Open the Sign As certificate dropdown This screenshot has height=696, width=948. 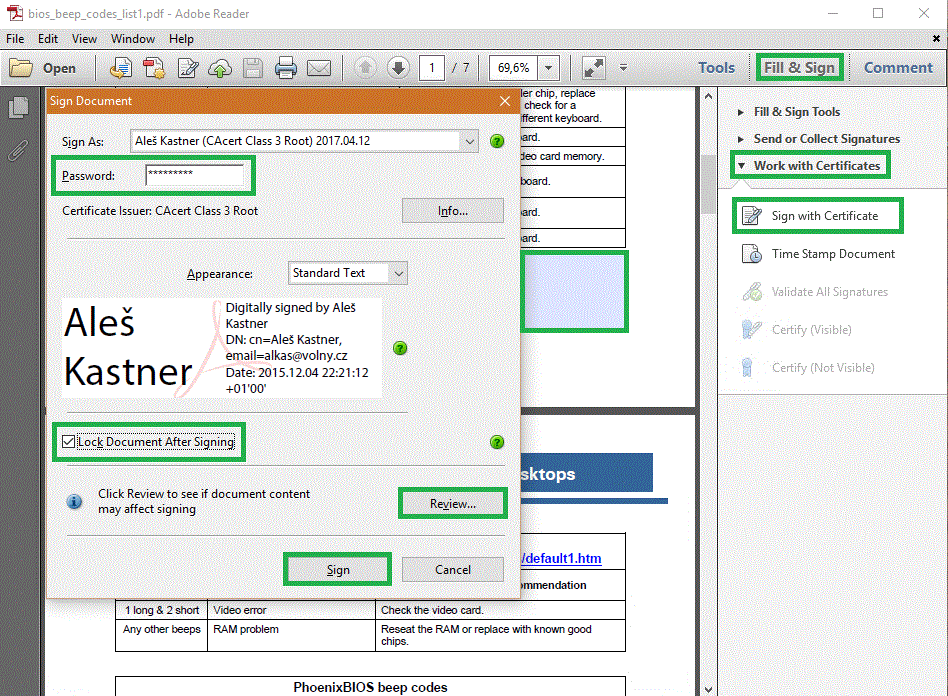(470, 142)
